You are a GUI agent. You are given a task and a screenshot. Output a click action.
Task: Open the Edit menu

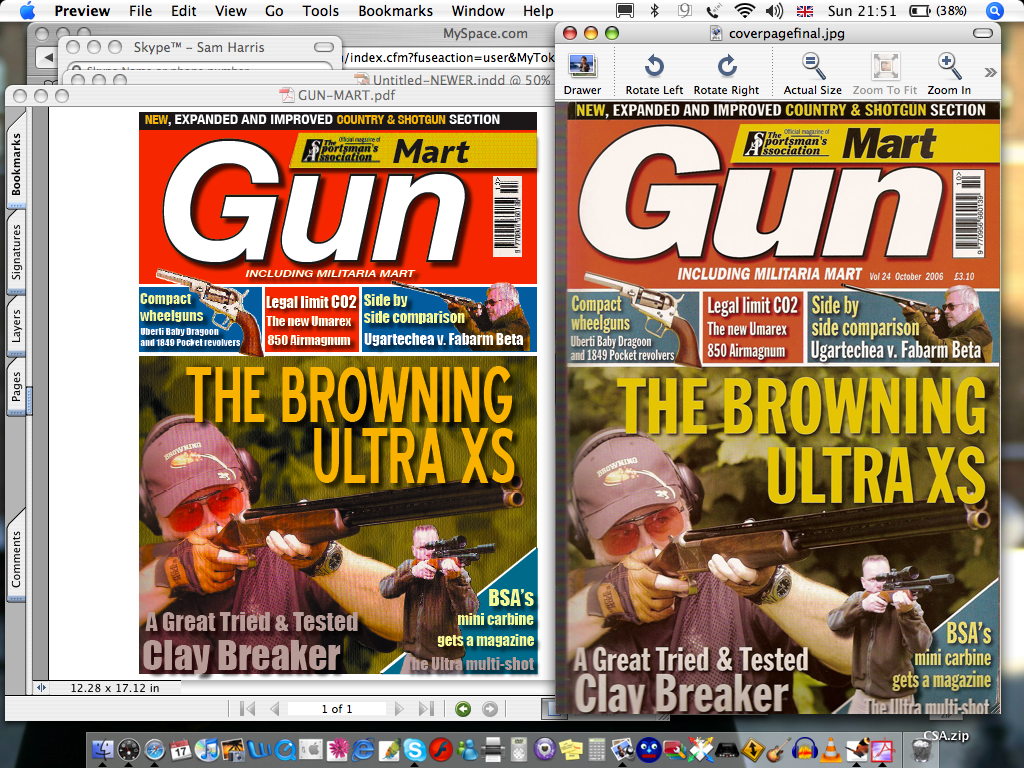[x=184, y=10]
